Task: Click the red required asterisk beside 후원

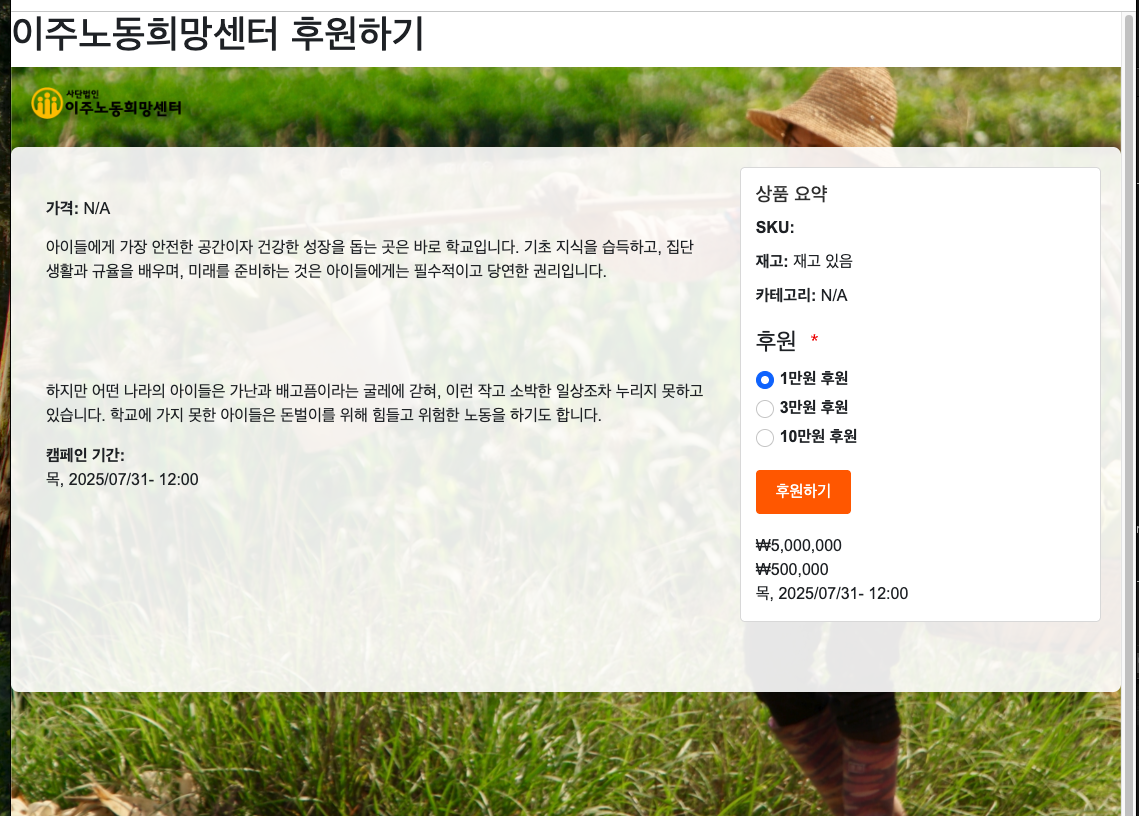Action: coord(814,339)
